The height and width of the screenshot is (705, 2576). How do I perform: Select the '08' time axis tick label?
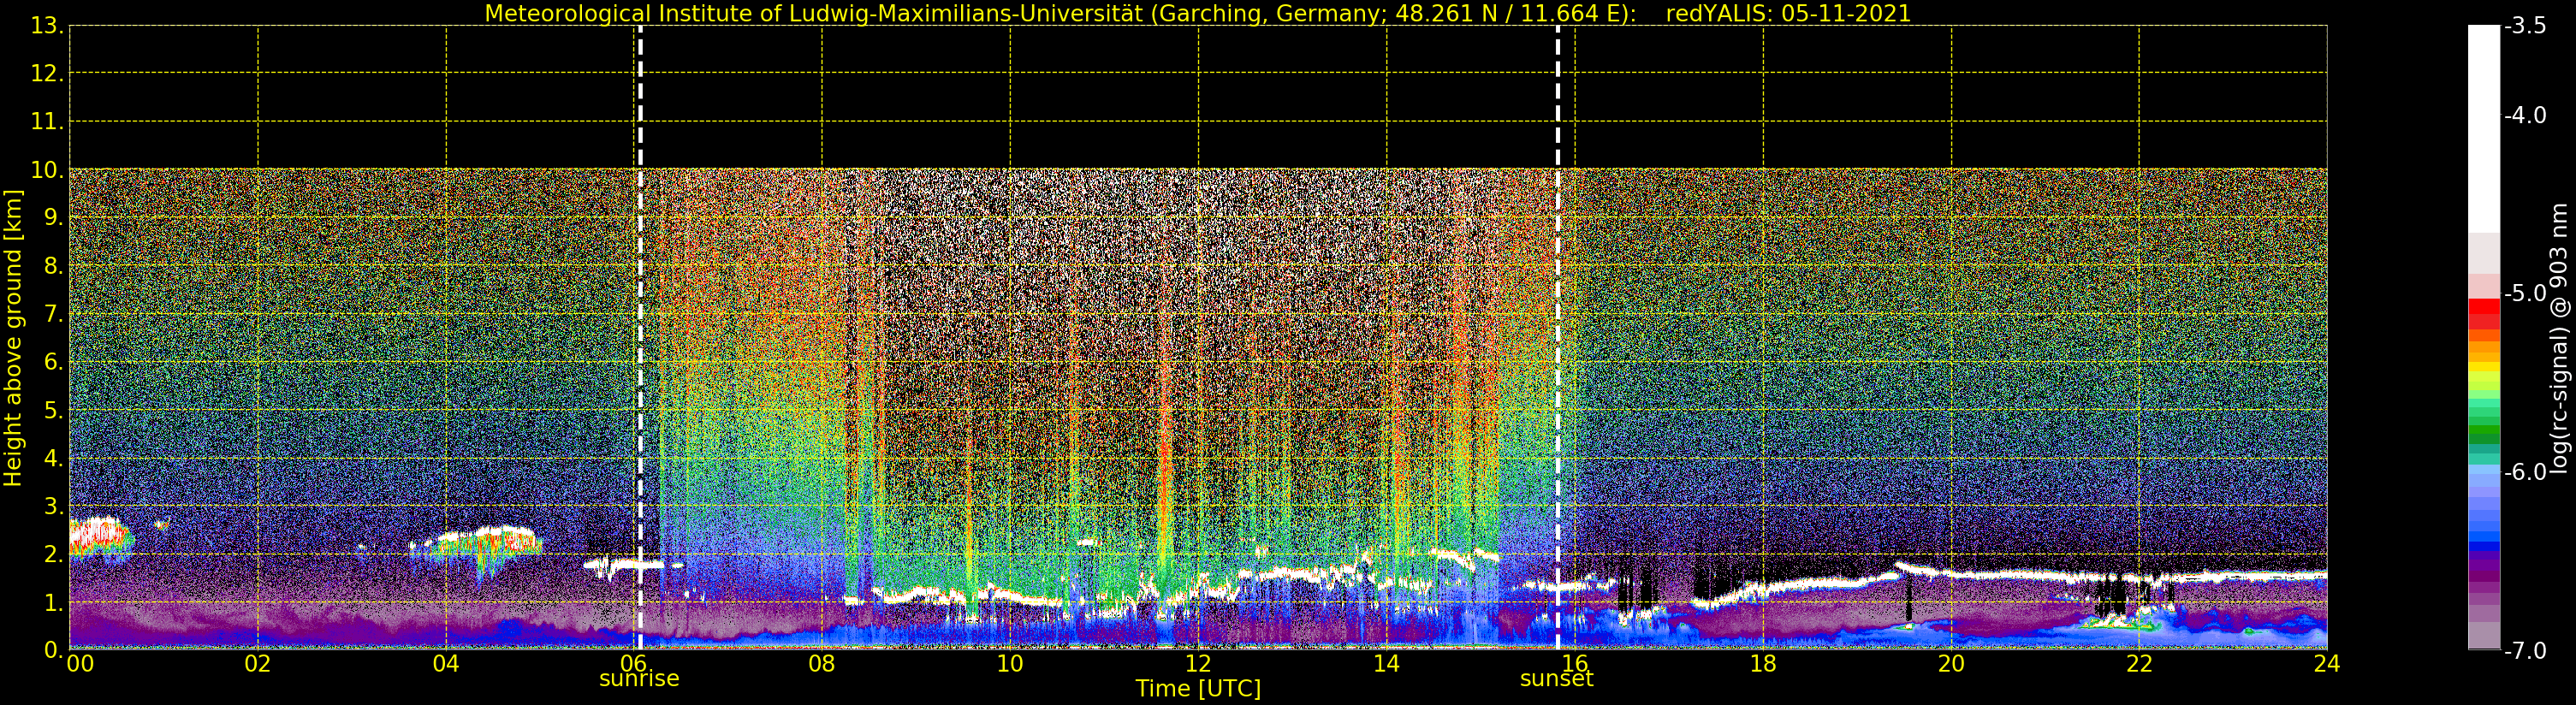tap(822, 664)
